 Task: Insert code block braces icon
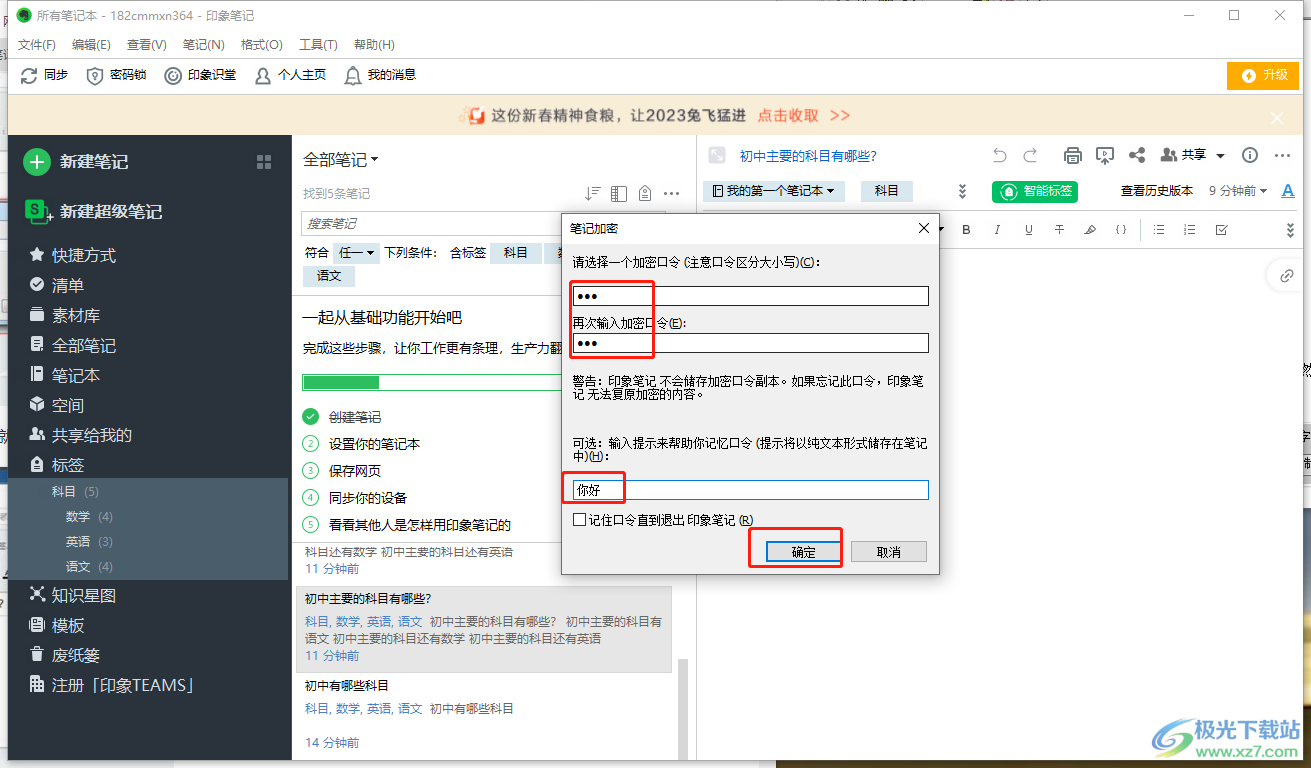[x=1121, y=230]
